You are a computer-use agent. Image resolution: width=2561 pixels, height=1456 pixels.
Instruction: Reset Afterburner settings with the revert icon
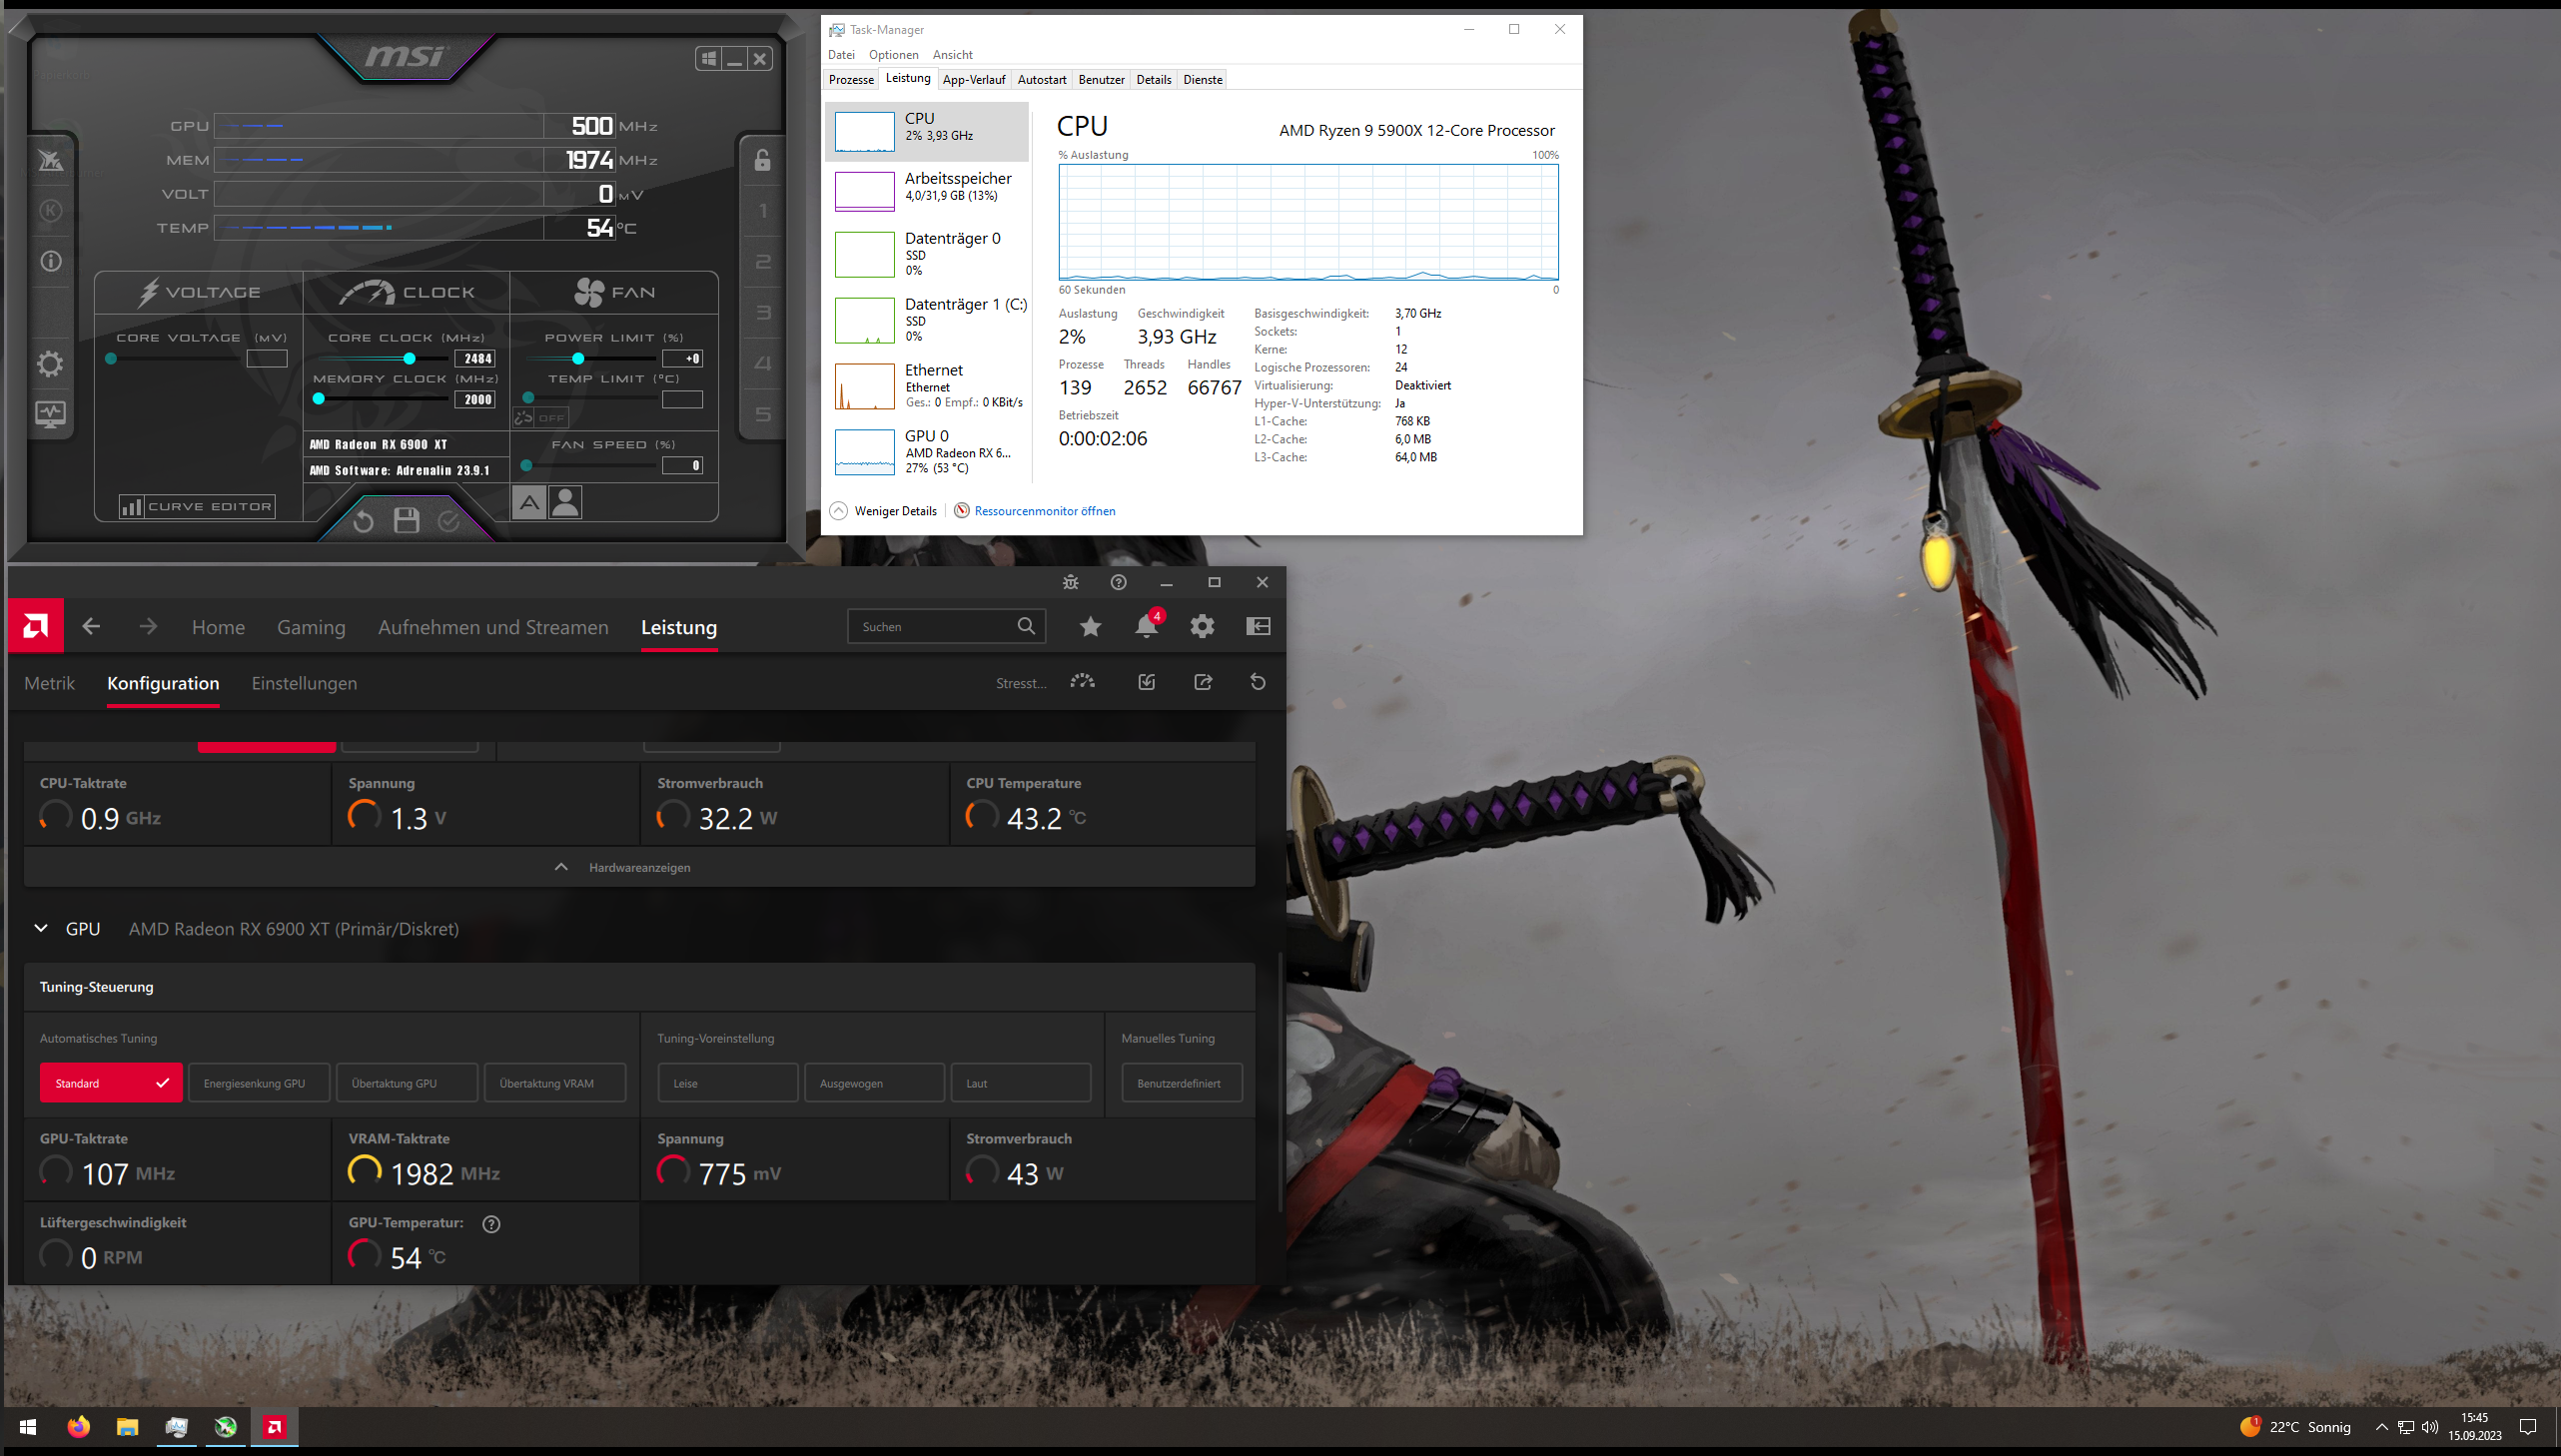point(363,521)
